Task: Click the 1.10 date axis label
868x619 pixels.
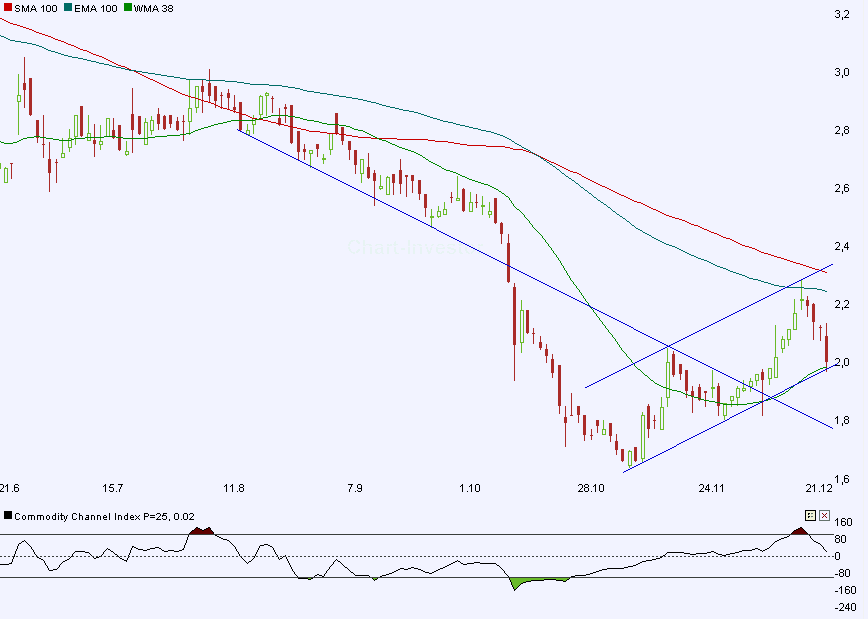Action: pos(470,488)
